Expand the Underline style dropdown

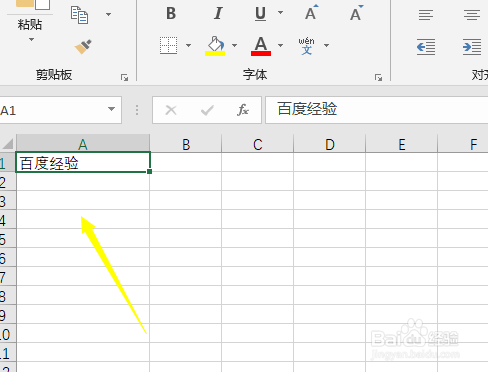click(281, 13)
